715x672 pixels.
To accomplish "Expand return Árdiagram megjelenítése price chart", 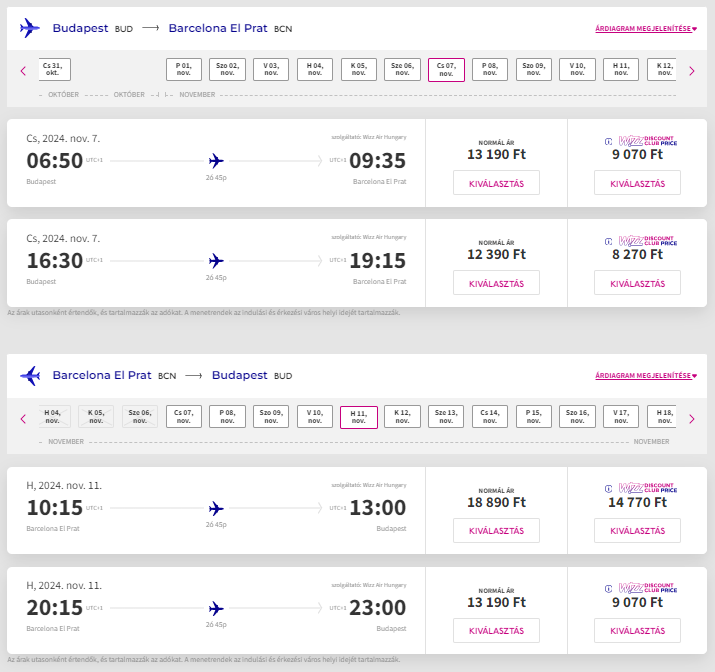I will tap(646, 376).
